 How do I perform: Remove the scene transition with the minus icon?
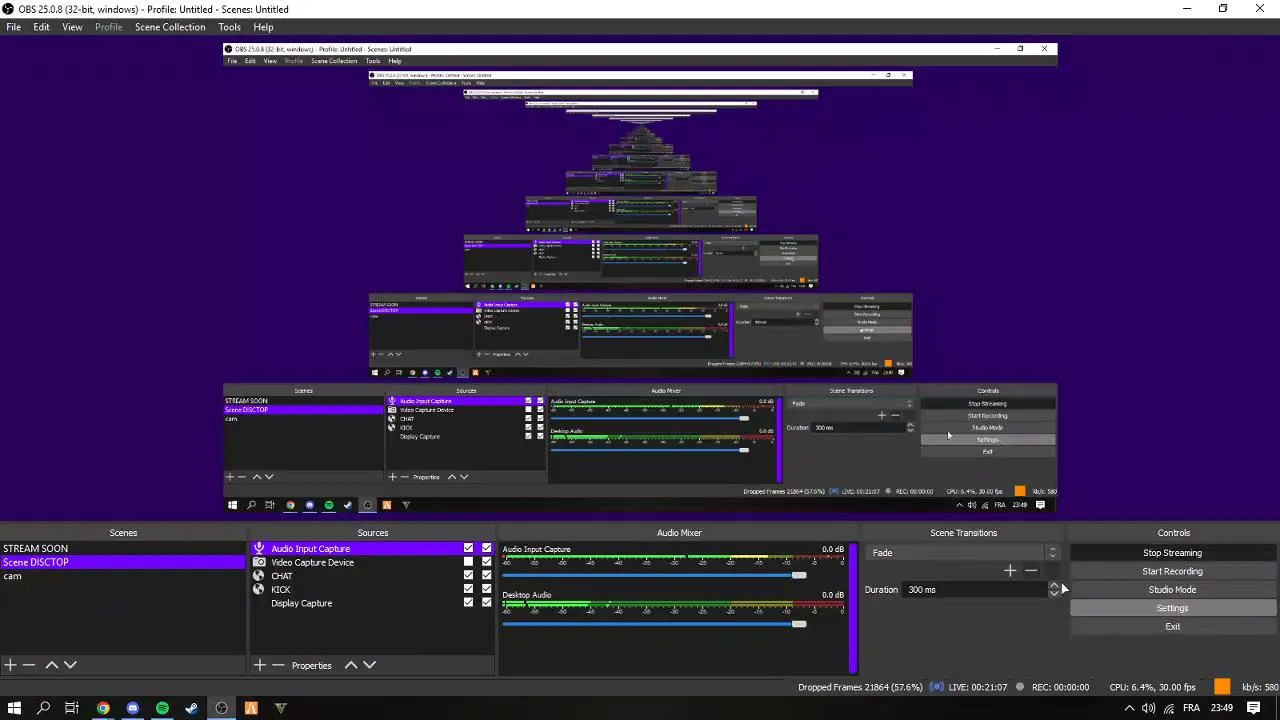1031,571
